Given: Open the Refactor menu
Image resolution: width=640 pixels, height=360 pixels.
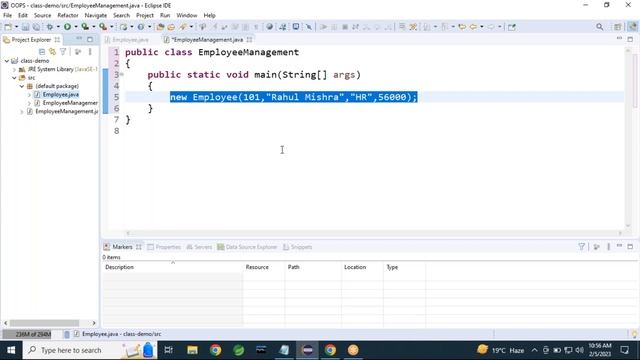Looking at the screenshot, I should click(x=68, y=16).
